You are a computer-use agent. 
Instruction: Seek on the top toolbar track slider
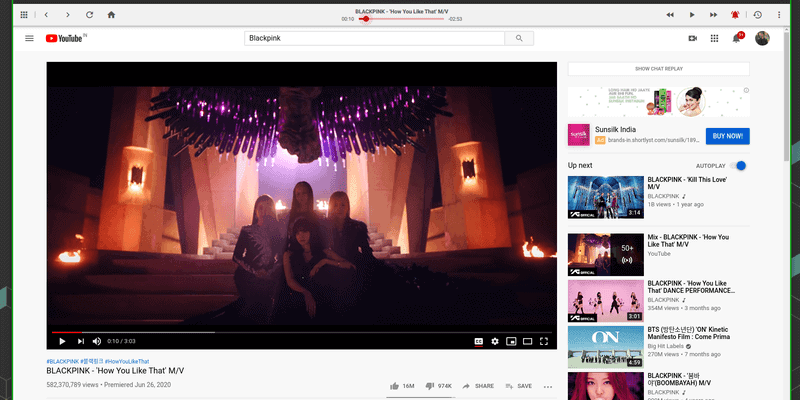click(402, 19)
